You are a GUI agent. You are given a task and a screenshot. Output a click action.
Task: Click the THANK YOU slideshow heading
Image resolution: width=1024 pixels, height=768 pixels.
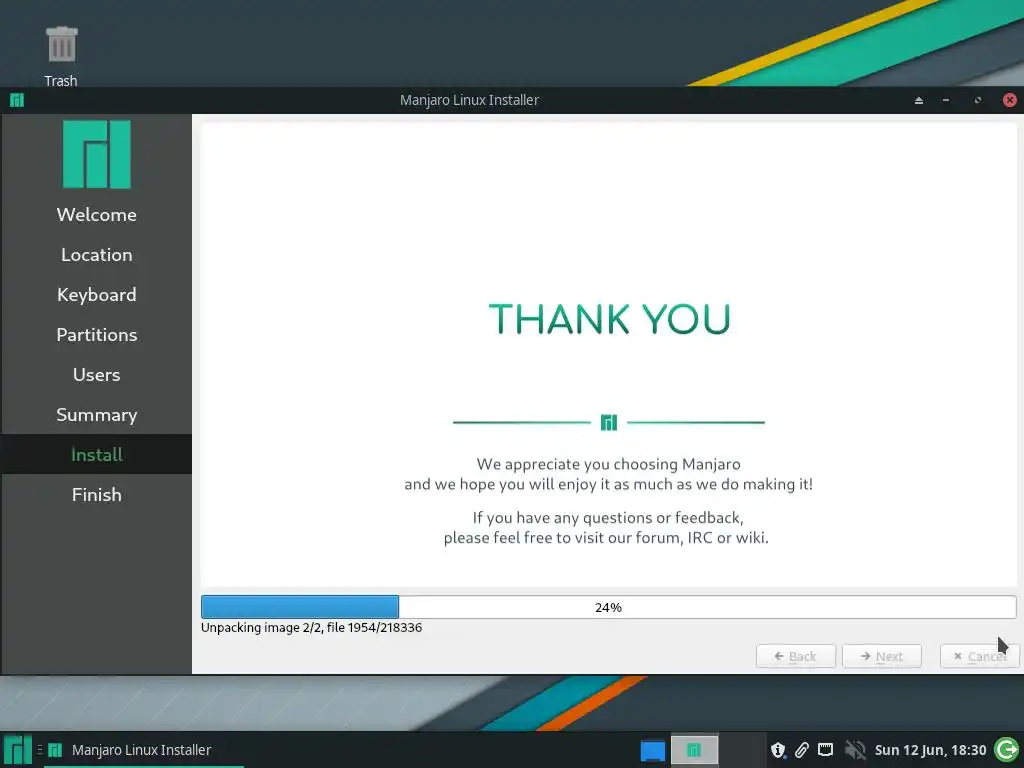[609, 319]
